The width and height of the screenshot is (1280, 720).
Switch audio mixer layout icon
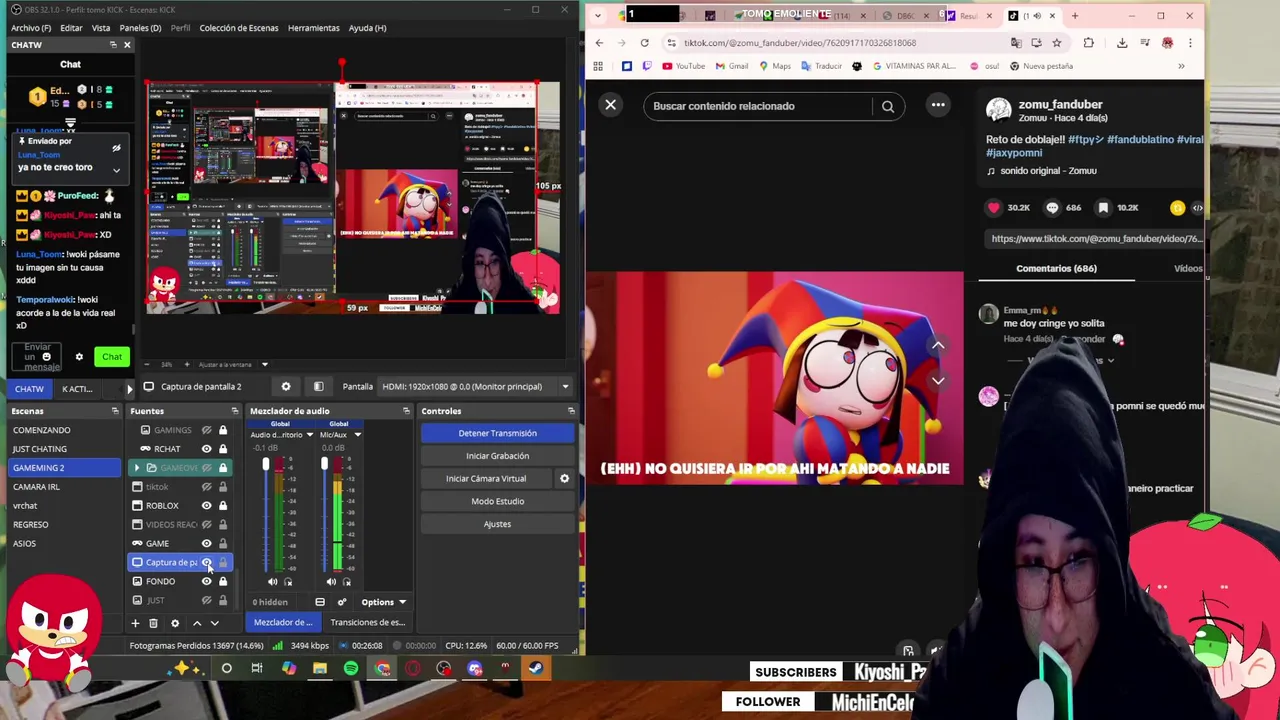[x=320, y=602]
